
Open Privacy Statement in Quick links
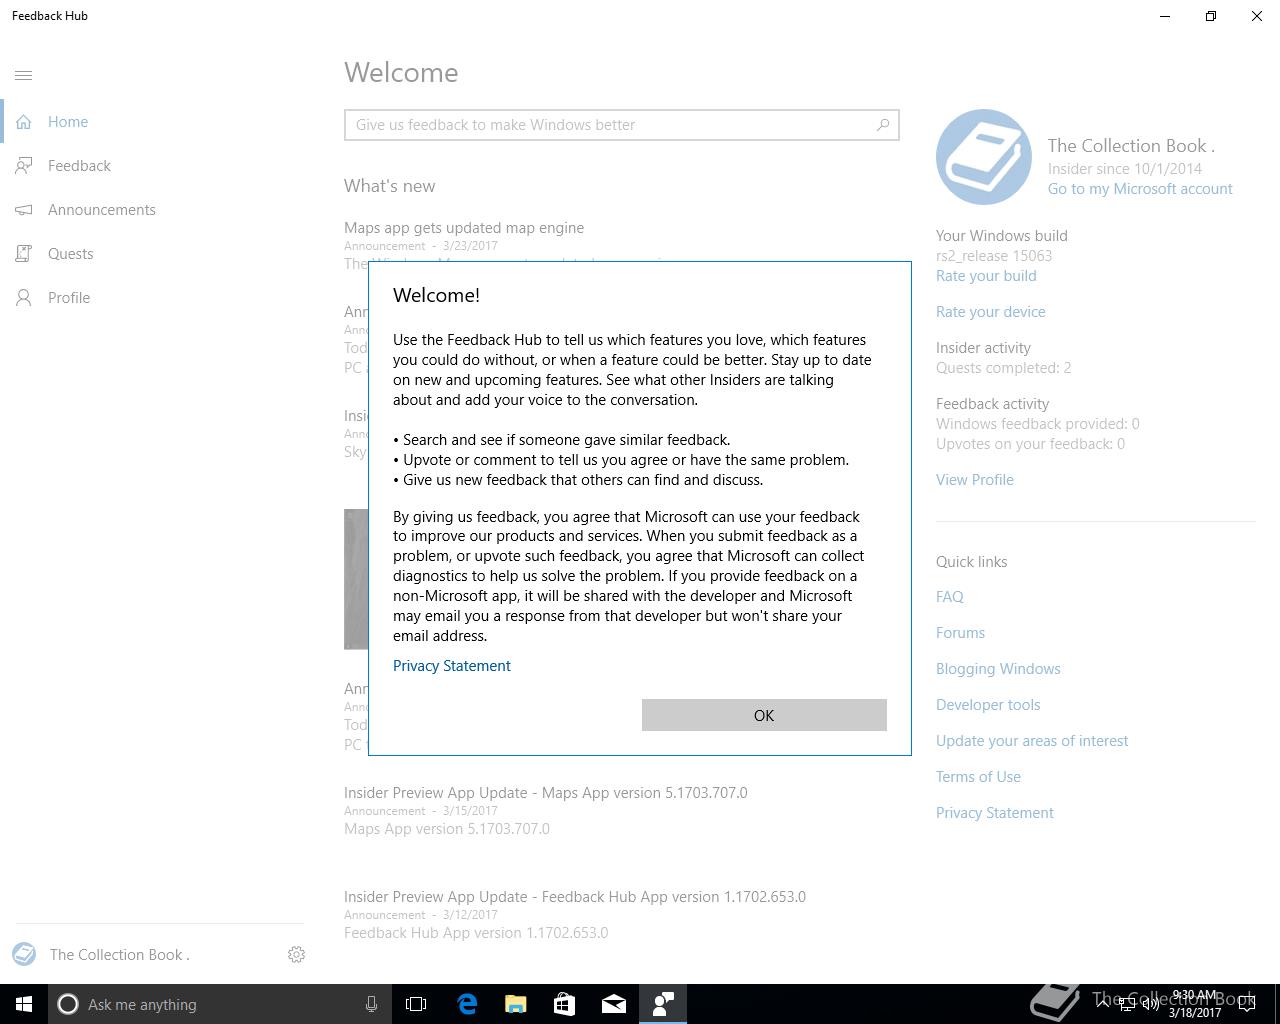click(995, 813)
